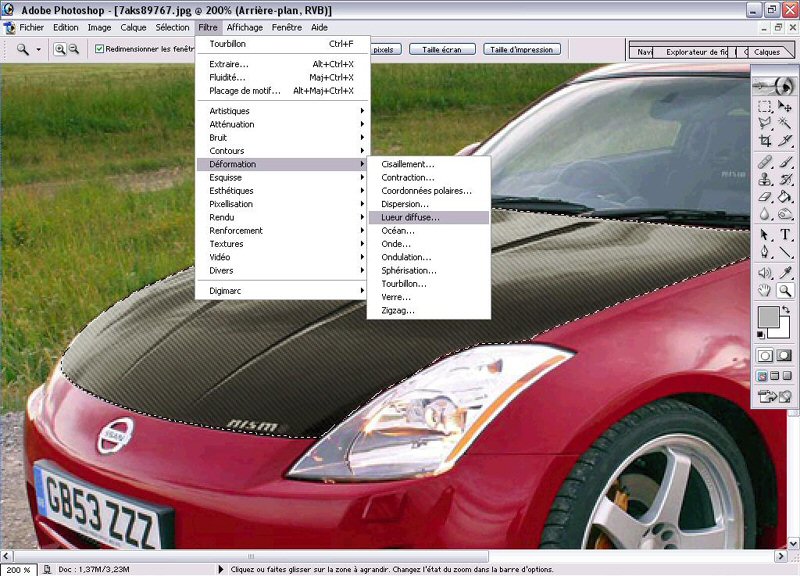
Task: Click the Zoom Out magnifier icon in options bar
Action: (x=74, y=49)
